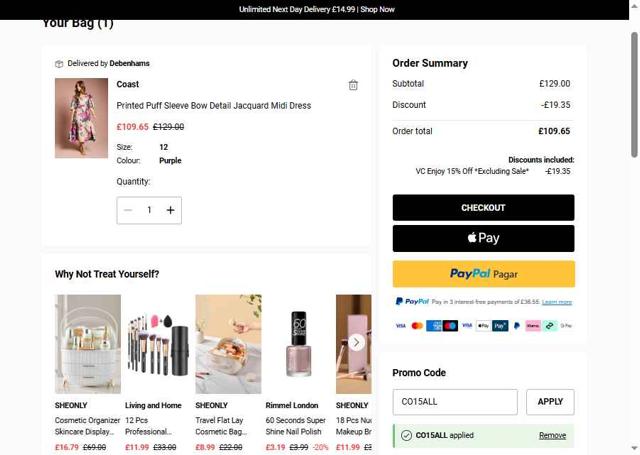Screen dimensions: 640x455
Task: Pay with the yellow PayPal Pagar button
Action: point(483,274)
